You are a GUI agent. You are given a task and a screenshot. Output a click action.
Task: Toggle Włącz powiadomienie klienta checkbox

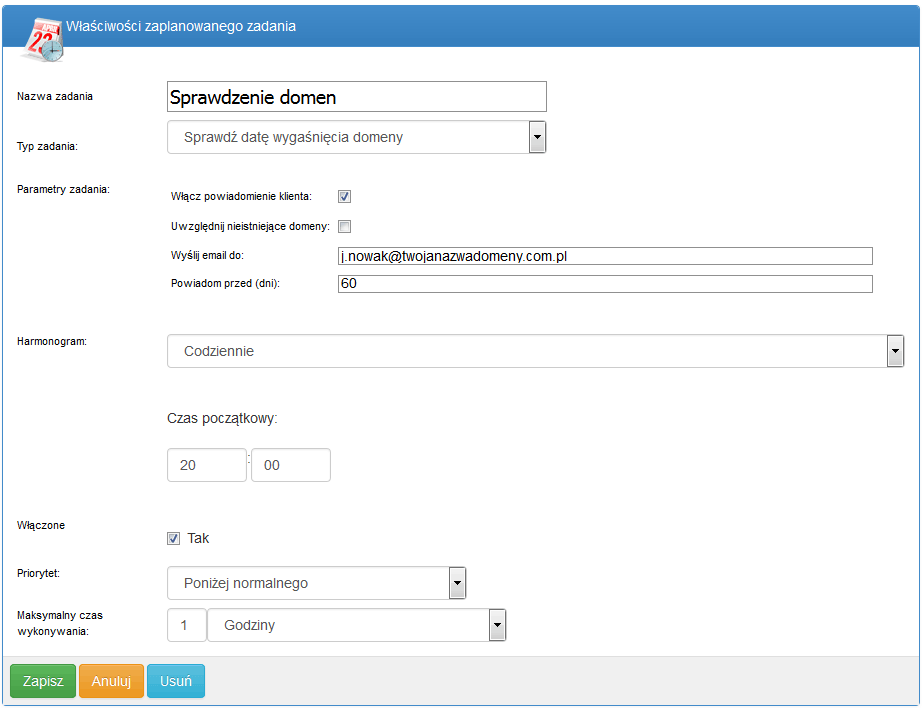[345, 196]
